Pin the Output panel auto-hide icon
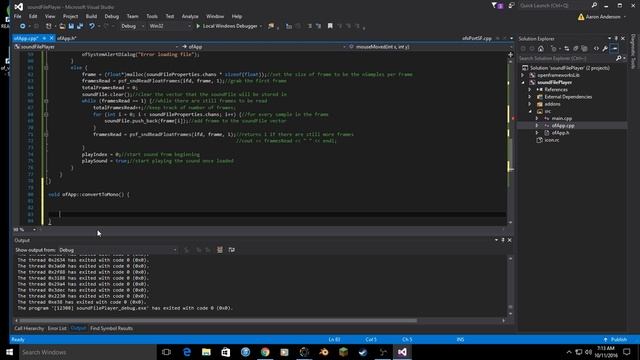 503,240
